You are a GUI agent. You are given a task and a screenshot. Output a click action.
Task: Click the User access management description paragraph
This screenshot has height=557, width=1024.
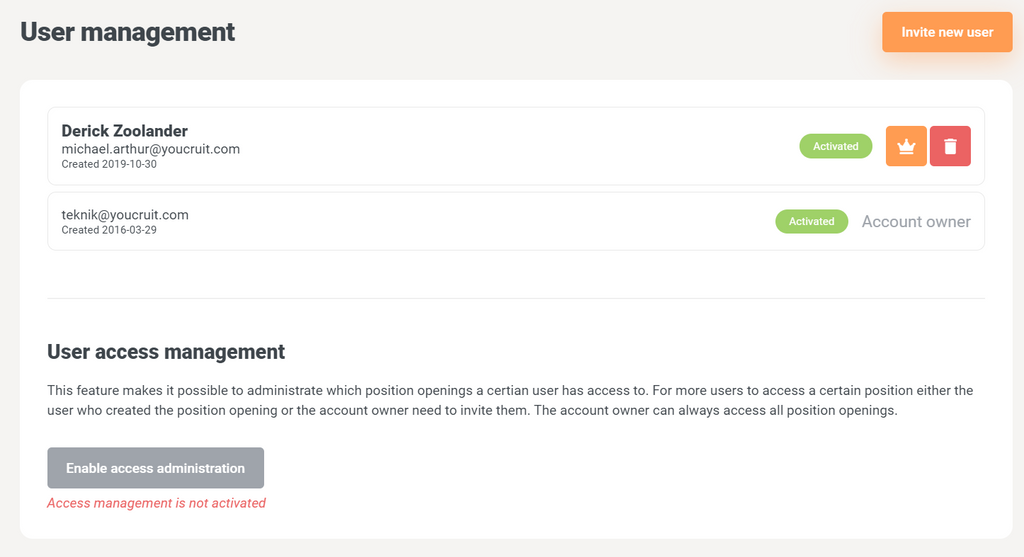click(510, 400)
